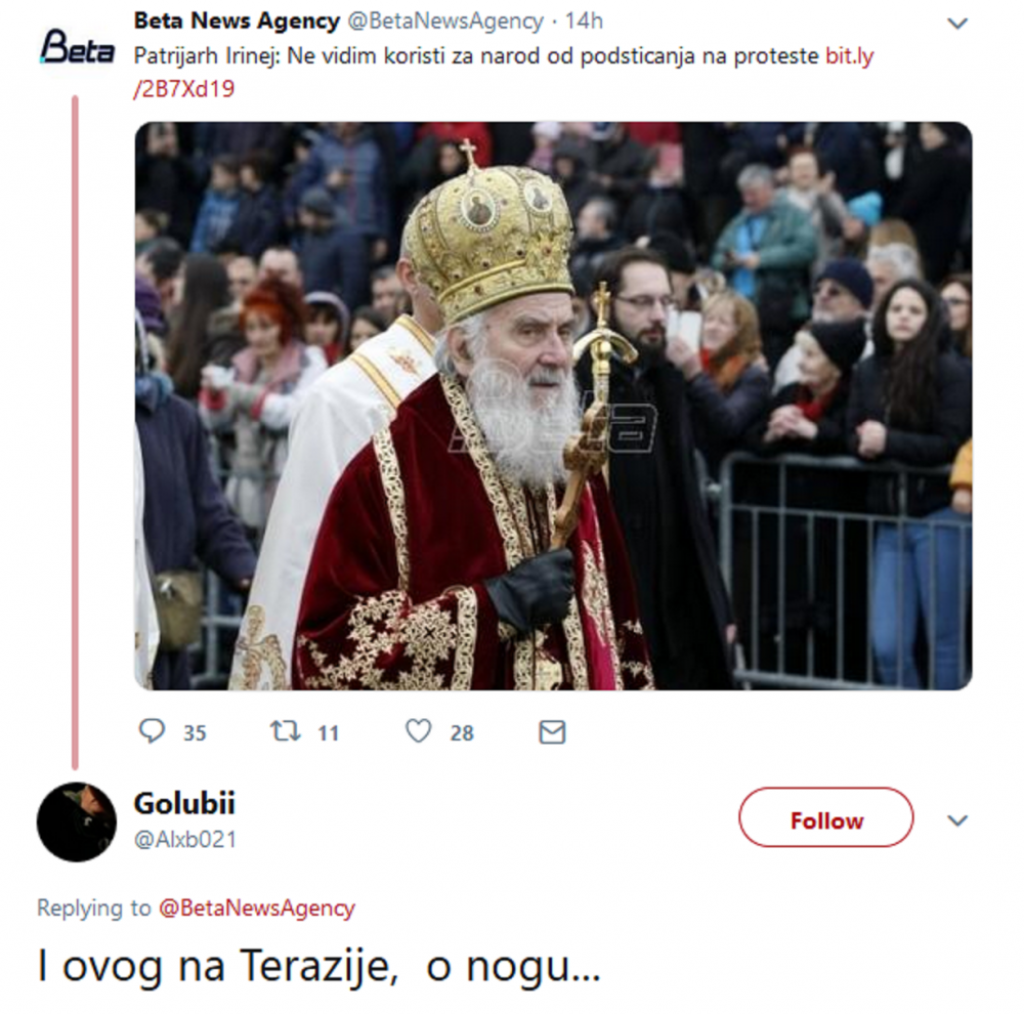Send tweet via direct message envelope icon

[x=552, y=732]
